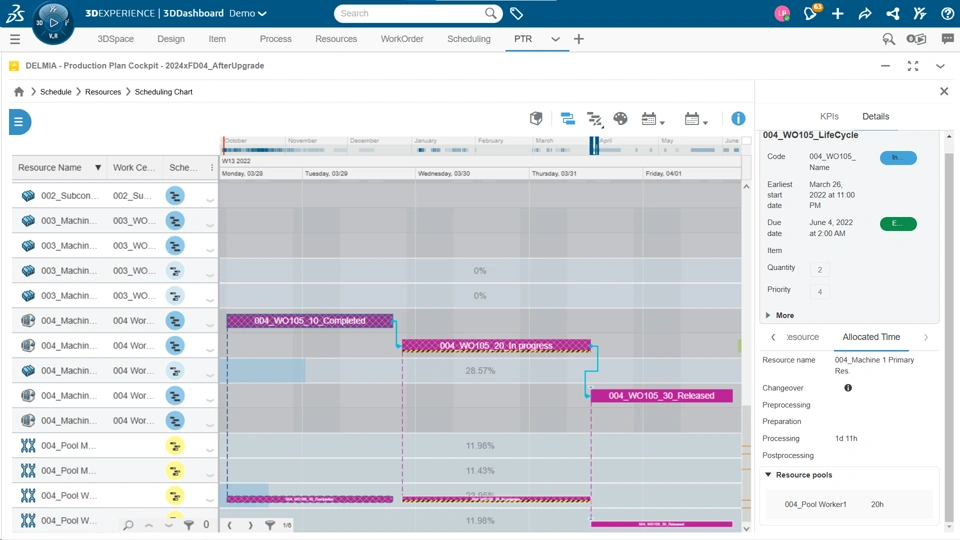Viewport: 960px width, 540px height.
Task: Open the blue list menu button
Action: tap(20, 122)
